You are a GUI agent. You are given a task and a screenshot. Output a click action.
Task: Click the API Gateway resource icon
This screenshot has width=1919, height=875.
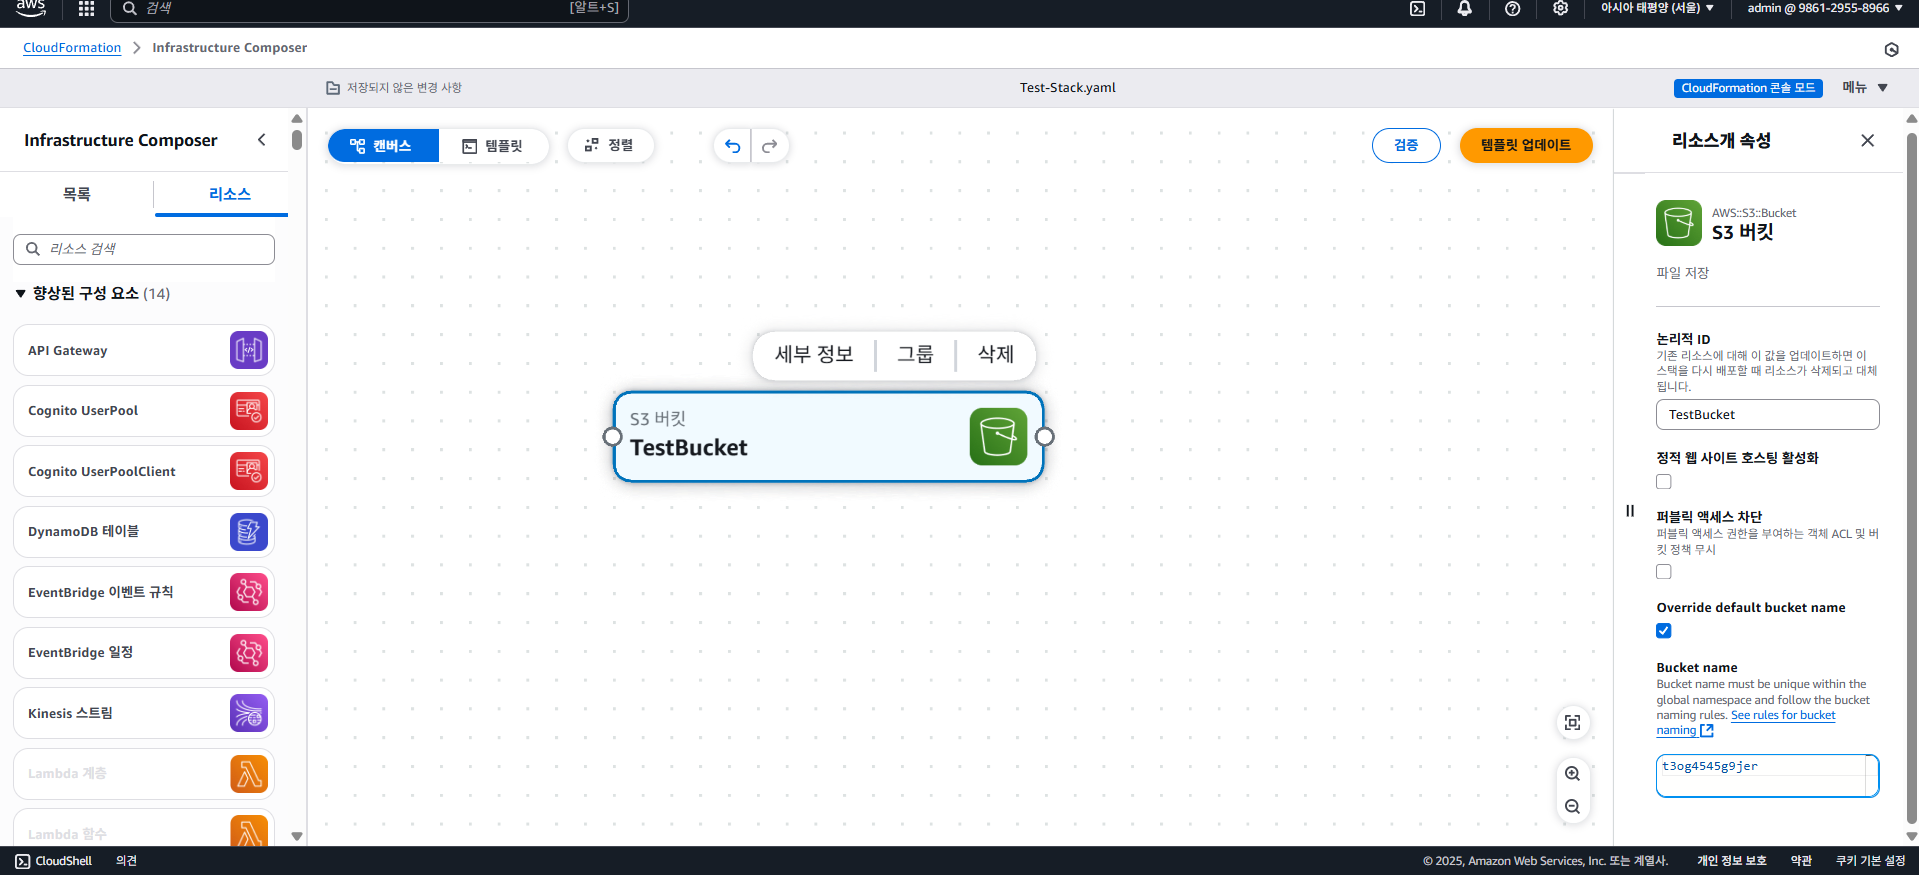(249, 350)
